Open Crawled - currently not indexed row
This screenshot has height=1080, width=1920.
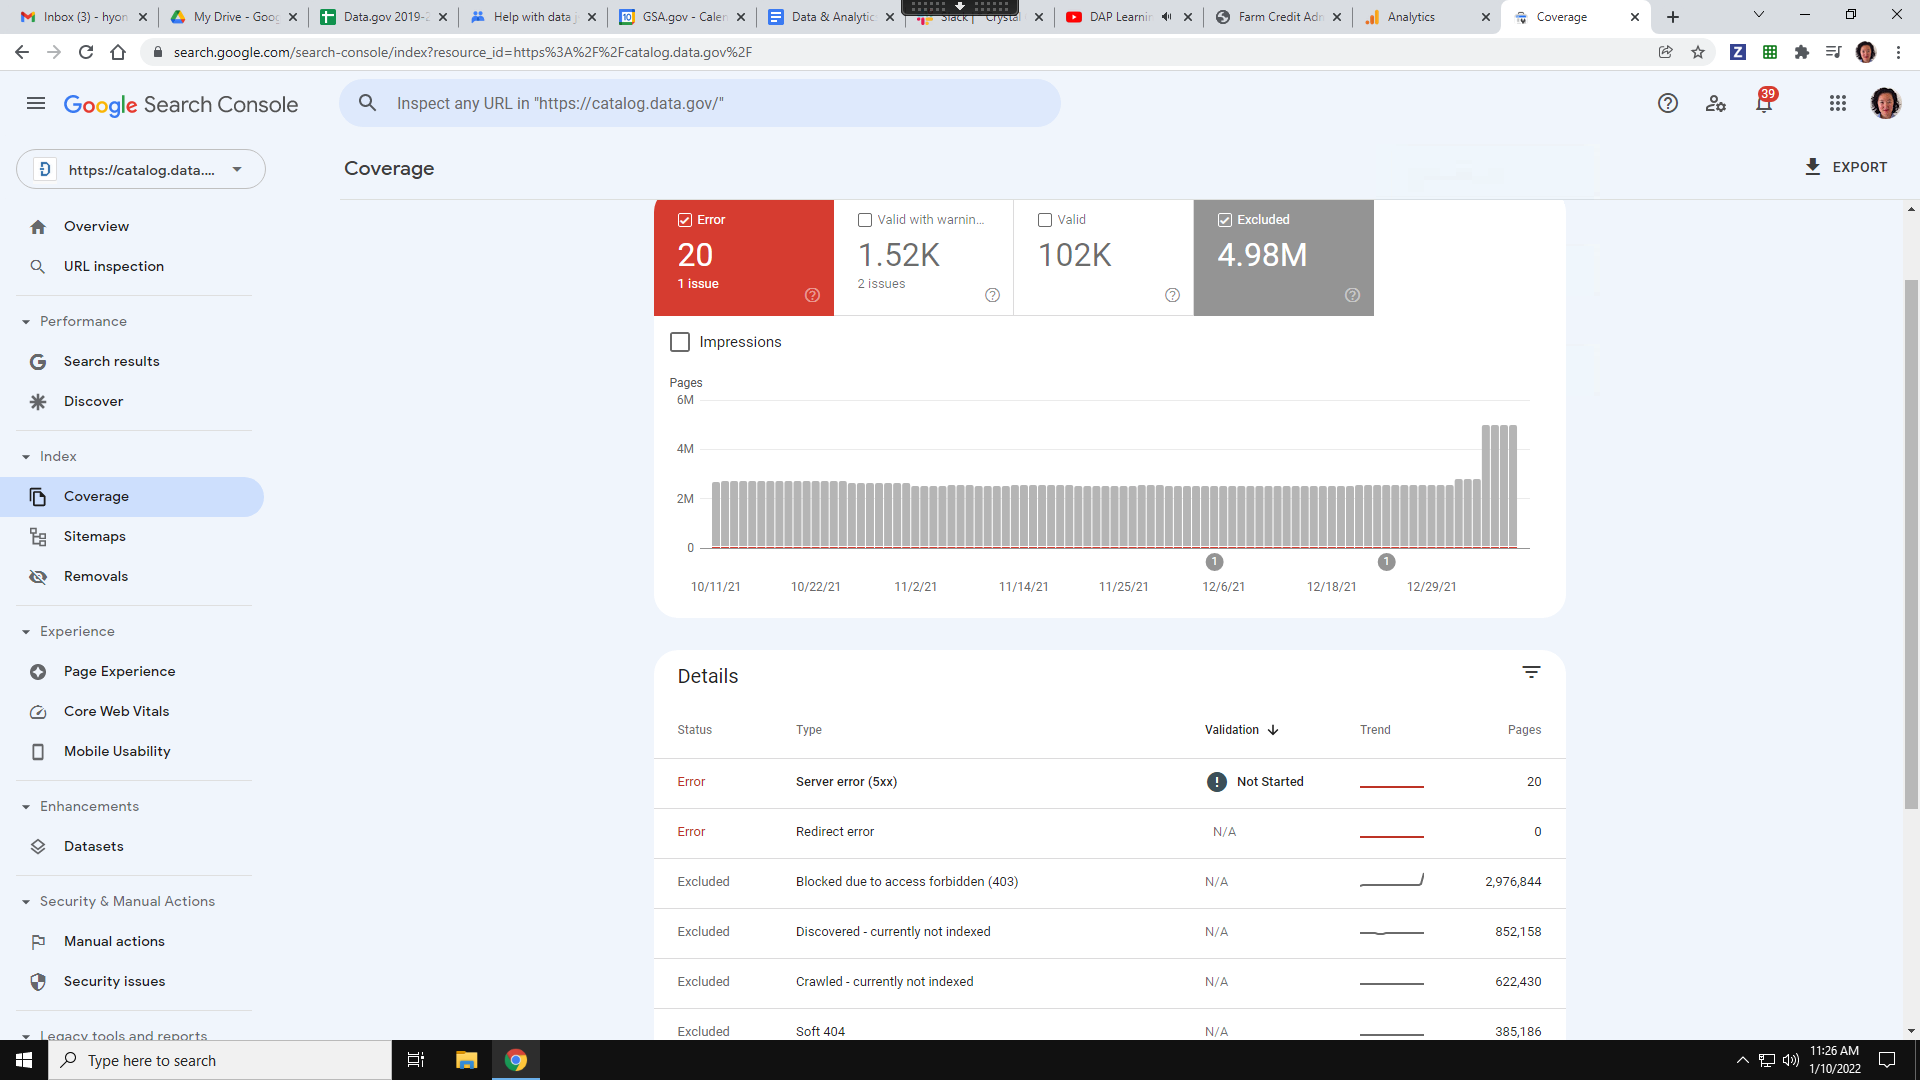(1109, 982)
